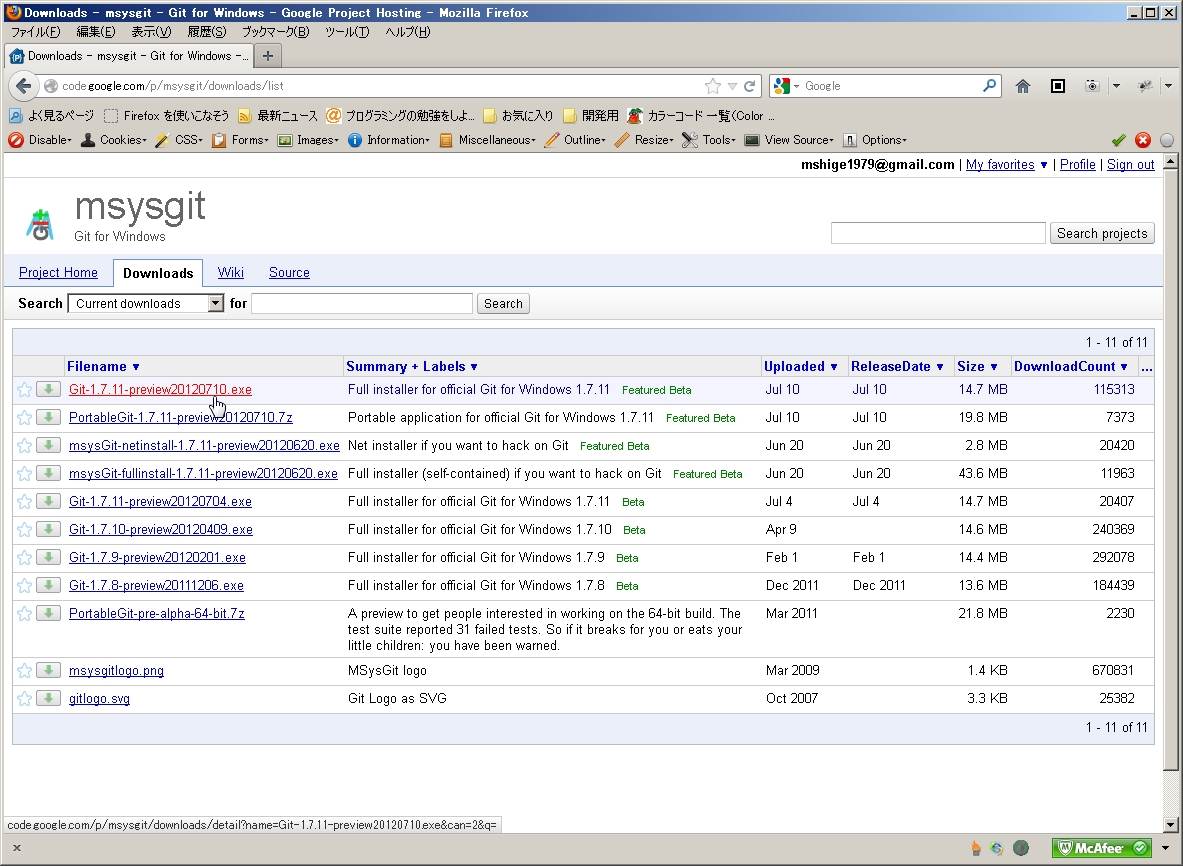Viewport: 1183px width, 866px height.
Task: Click the project search input field
Action: click(938, 233)
